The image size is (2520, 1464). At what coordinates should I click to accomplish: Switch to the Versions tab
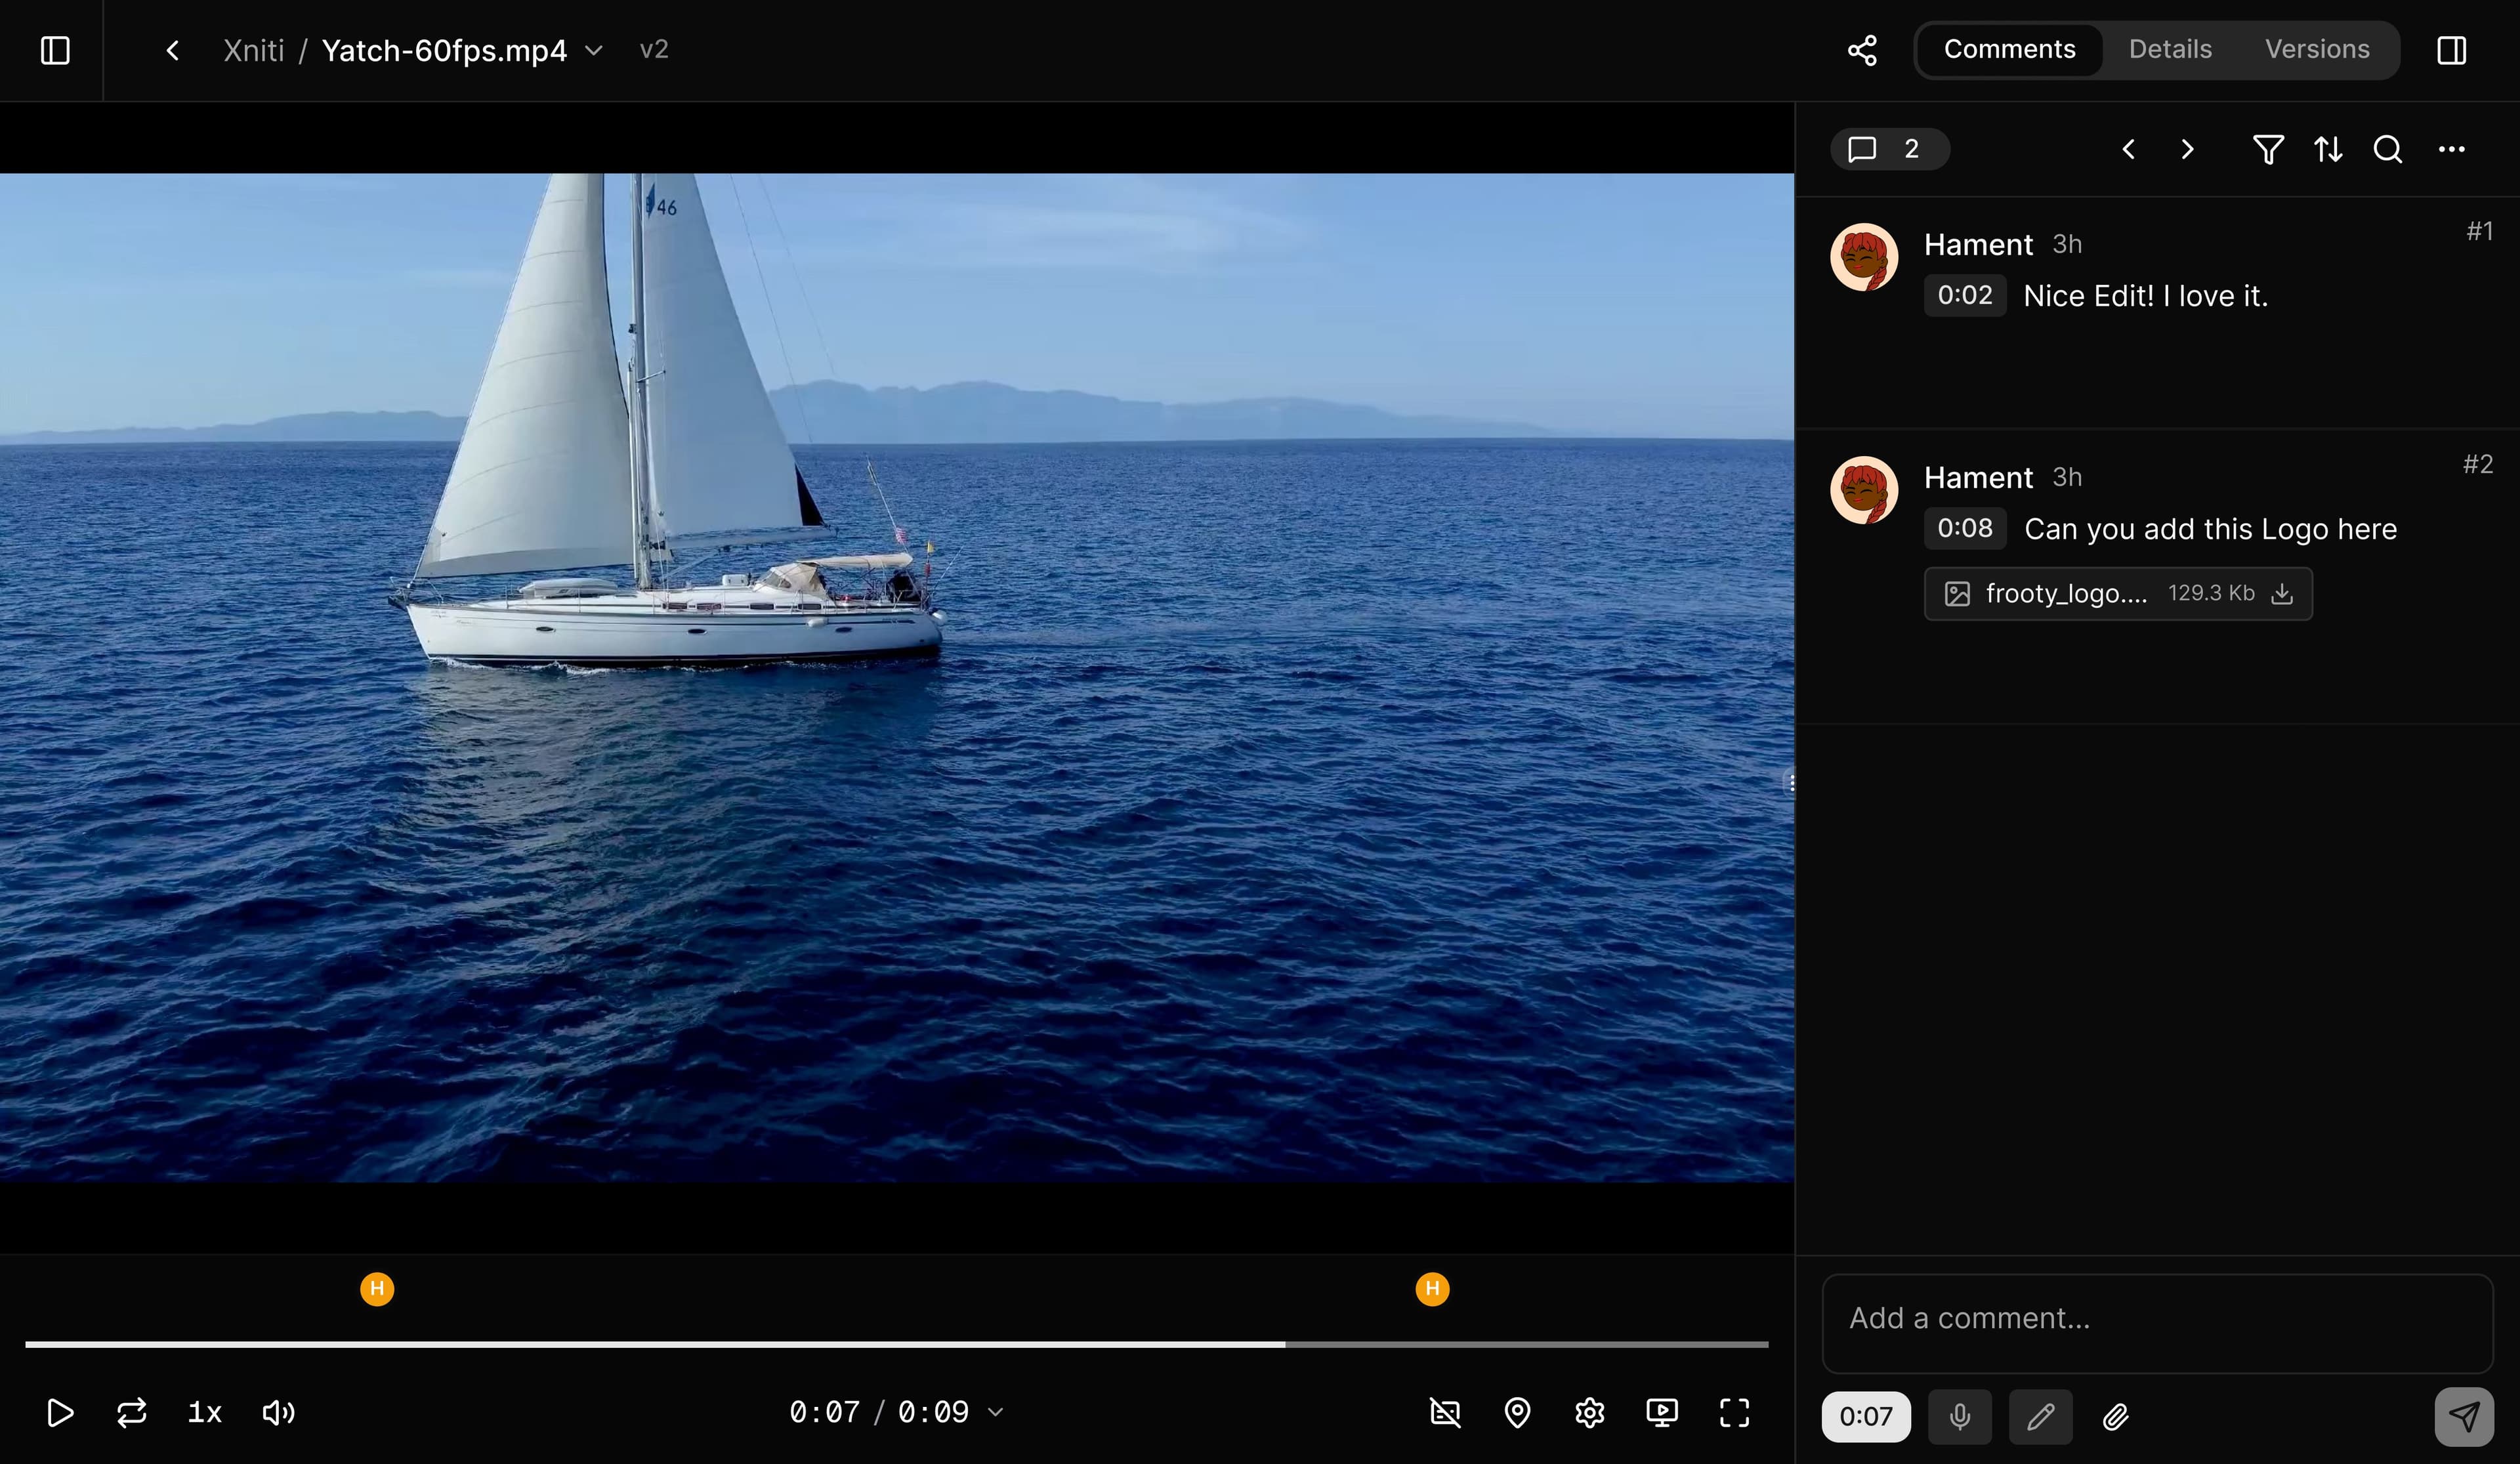[2317, 49]
